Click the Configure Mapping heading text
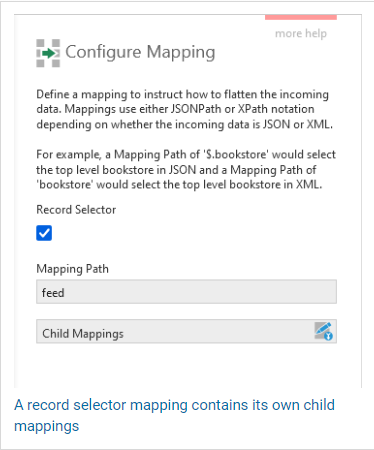Viewport: 374px width, 450px height. pos(140,52)
